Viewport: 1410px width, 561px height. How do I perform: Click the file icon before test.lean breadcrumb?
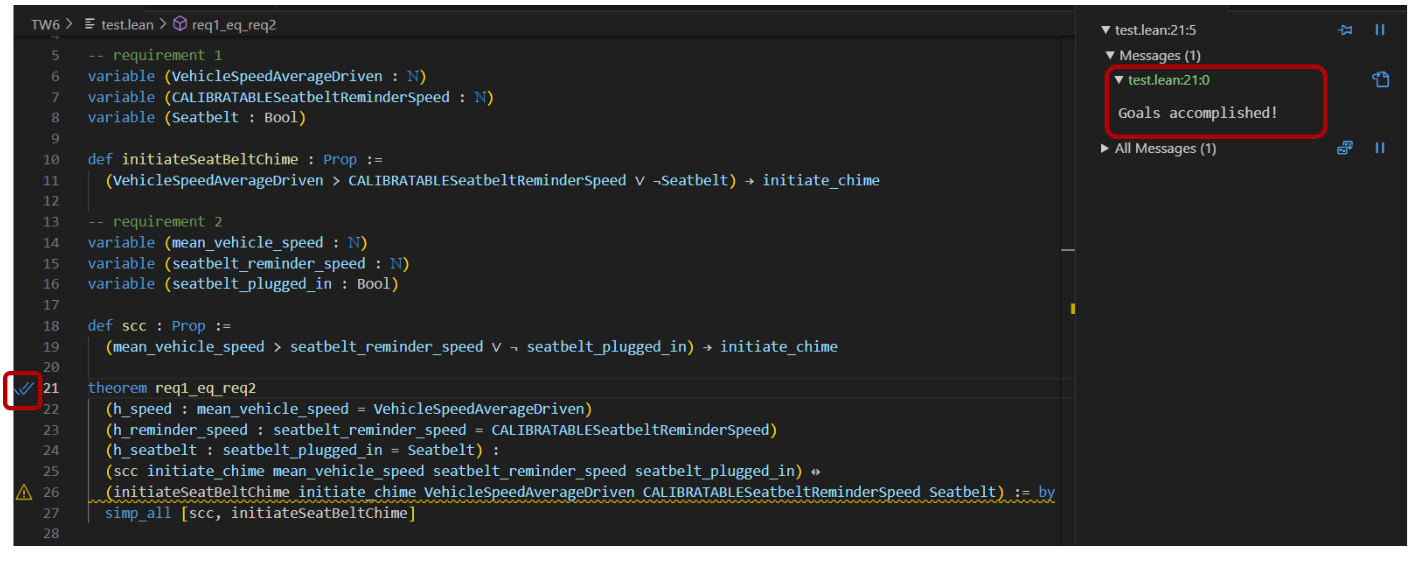pyautogui.click(x=90, y=24)
